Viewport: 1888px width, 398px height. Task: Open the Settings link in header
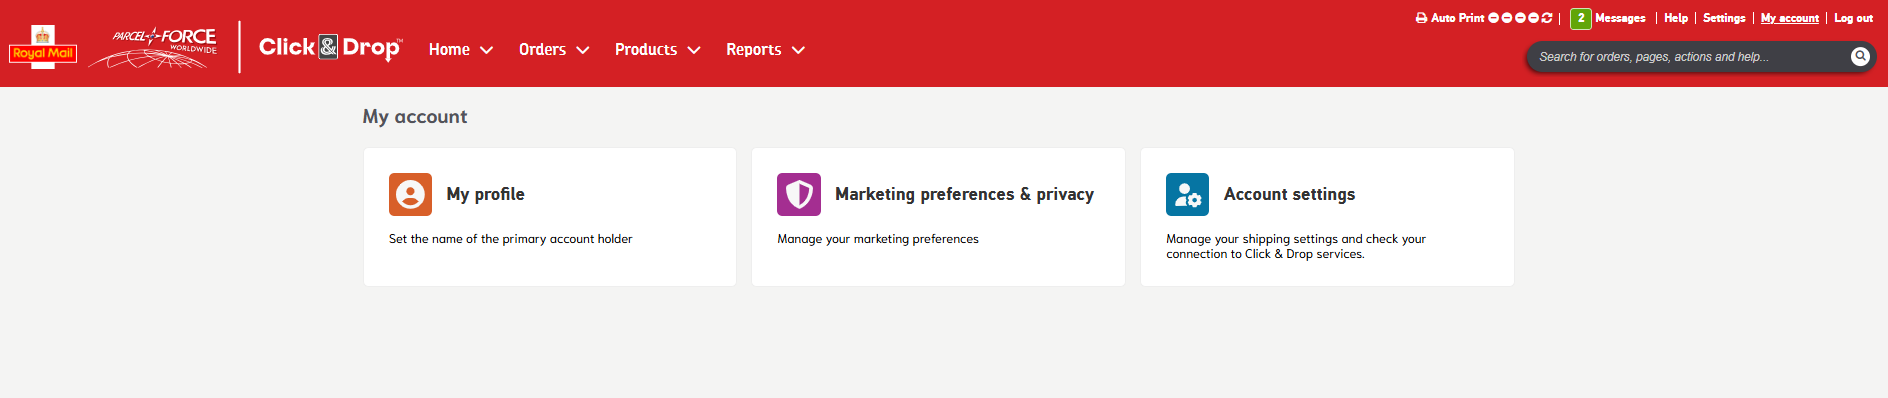click(1724, 18)
